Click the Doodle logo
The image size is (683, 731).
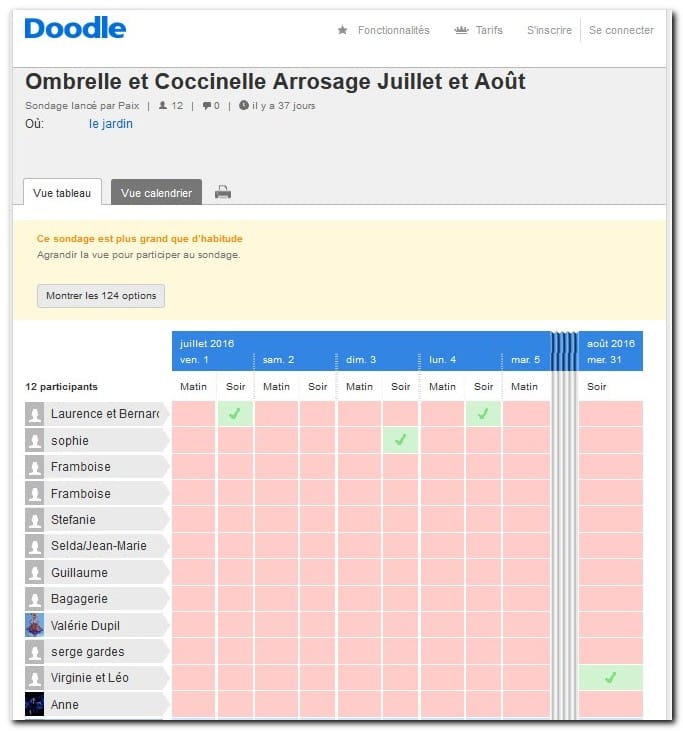(x=75, y=28)
